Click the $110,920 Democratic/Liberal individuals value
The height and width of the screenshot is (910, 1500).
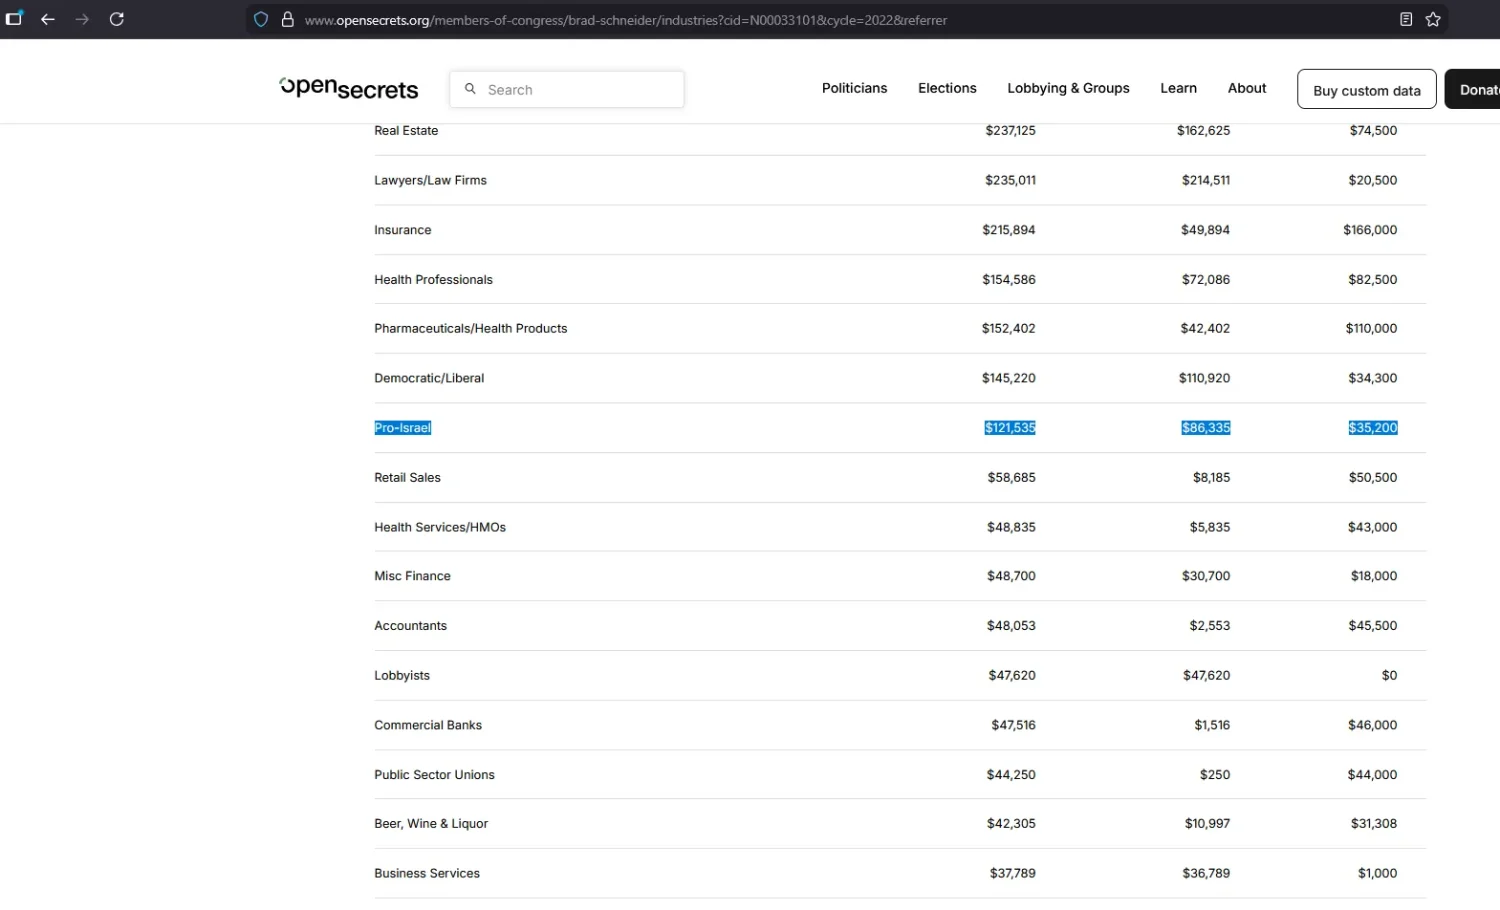pos(1205,379)
